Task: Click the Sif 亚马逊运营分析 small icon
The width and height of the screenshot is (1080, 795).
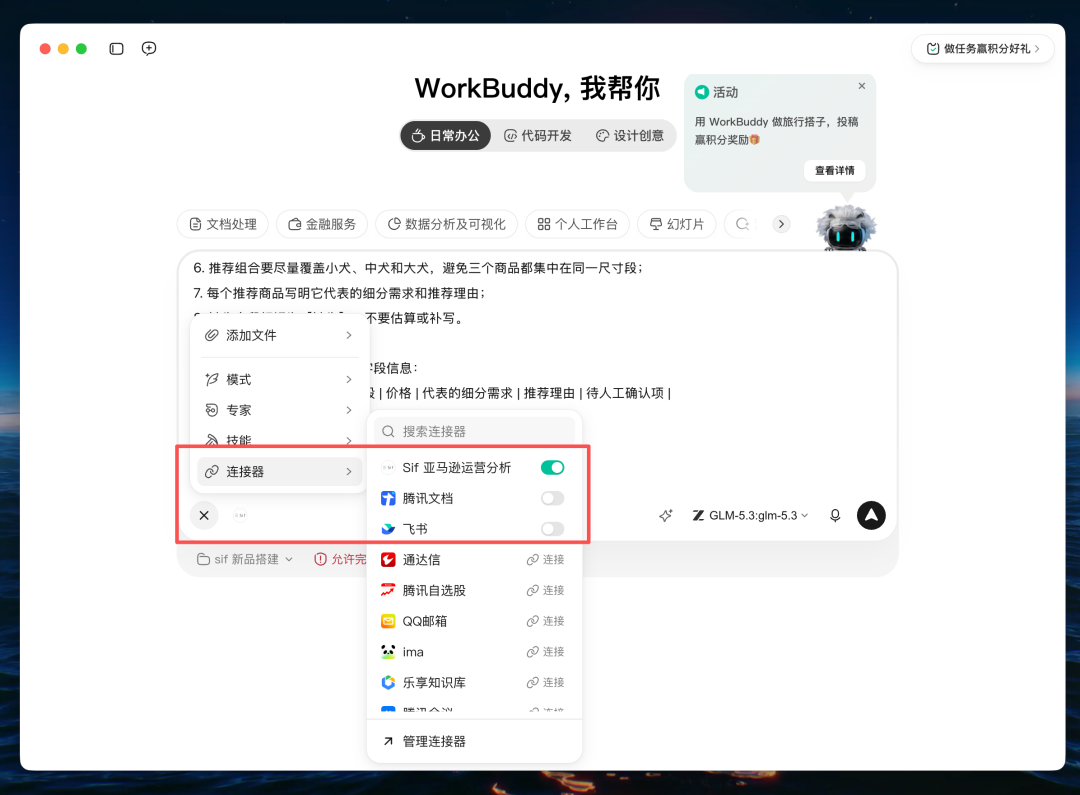Action: click(x=388, y=468)
